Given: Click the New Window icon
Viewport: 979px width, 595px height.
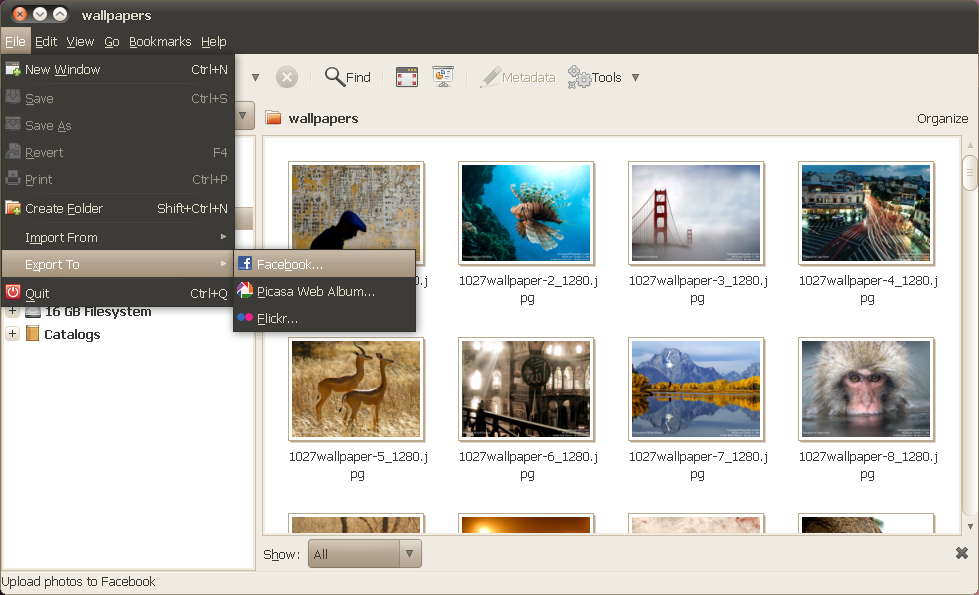Looking at the screenshot, I should pyautogui.click(x=12, y=69).
